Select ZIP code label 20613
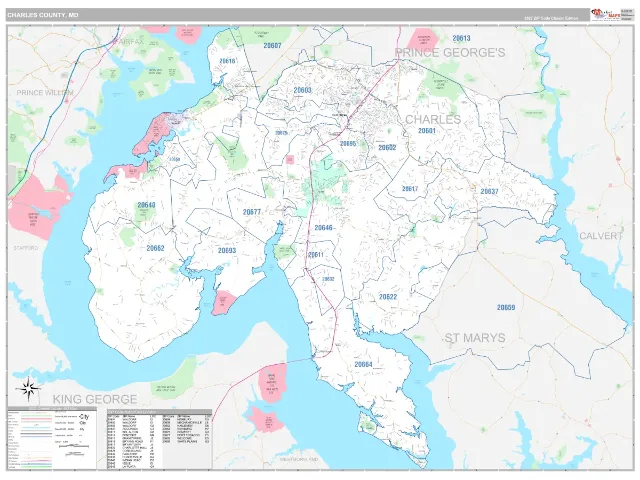Image resolution: width=640 pixels, height=480 pixels. [x=461, y=38]
